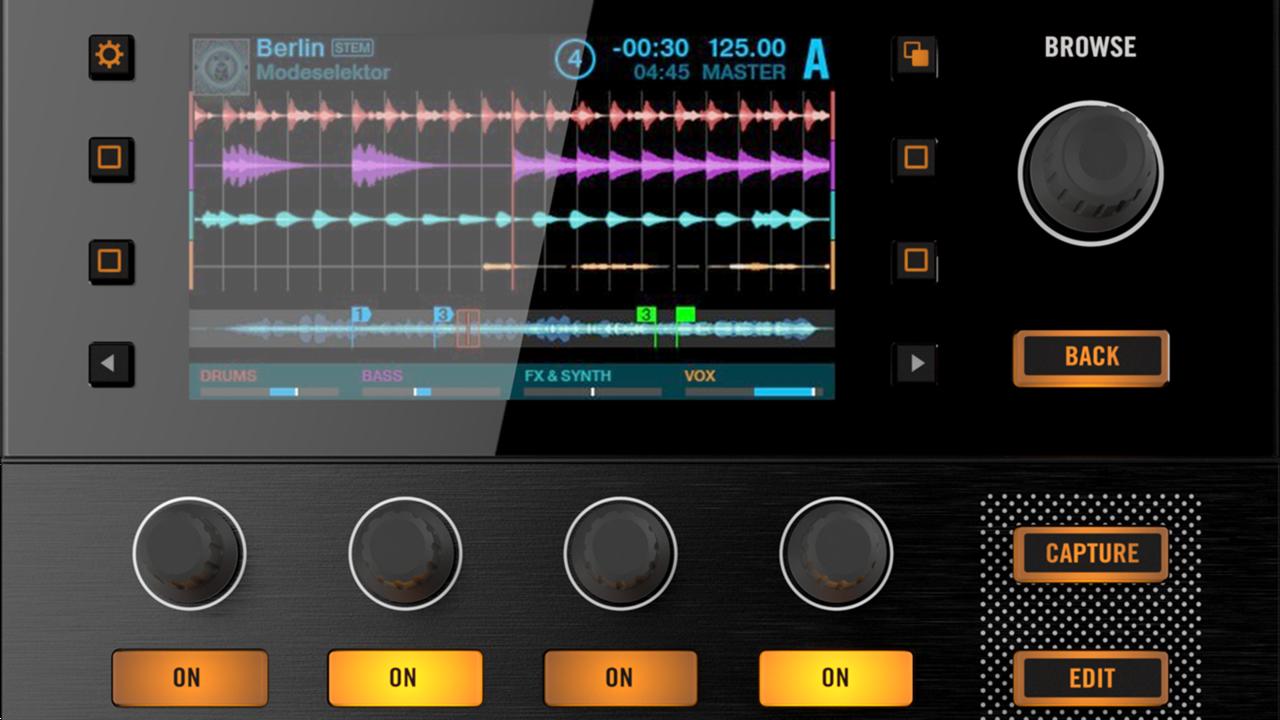Click the FX & SYNTH stem volume bar

click(x=593, y=392)
